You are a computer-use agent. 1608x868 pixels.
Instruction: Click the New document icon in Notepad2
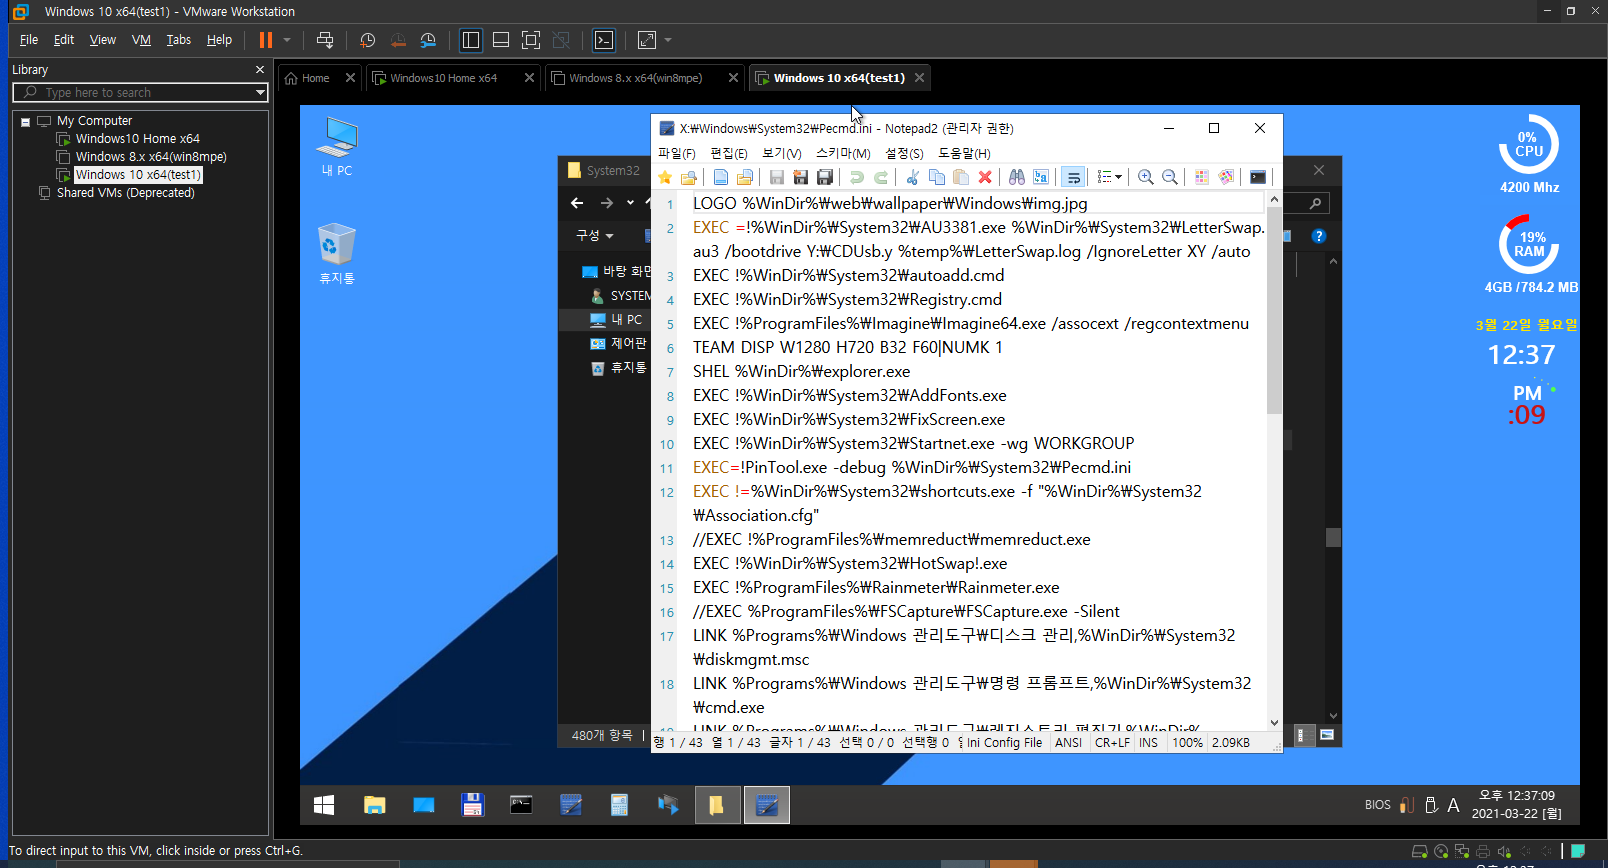[720, 177]
